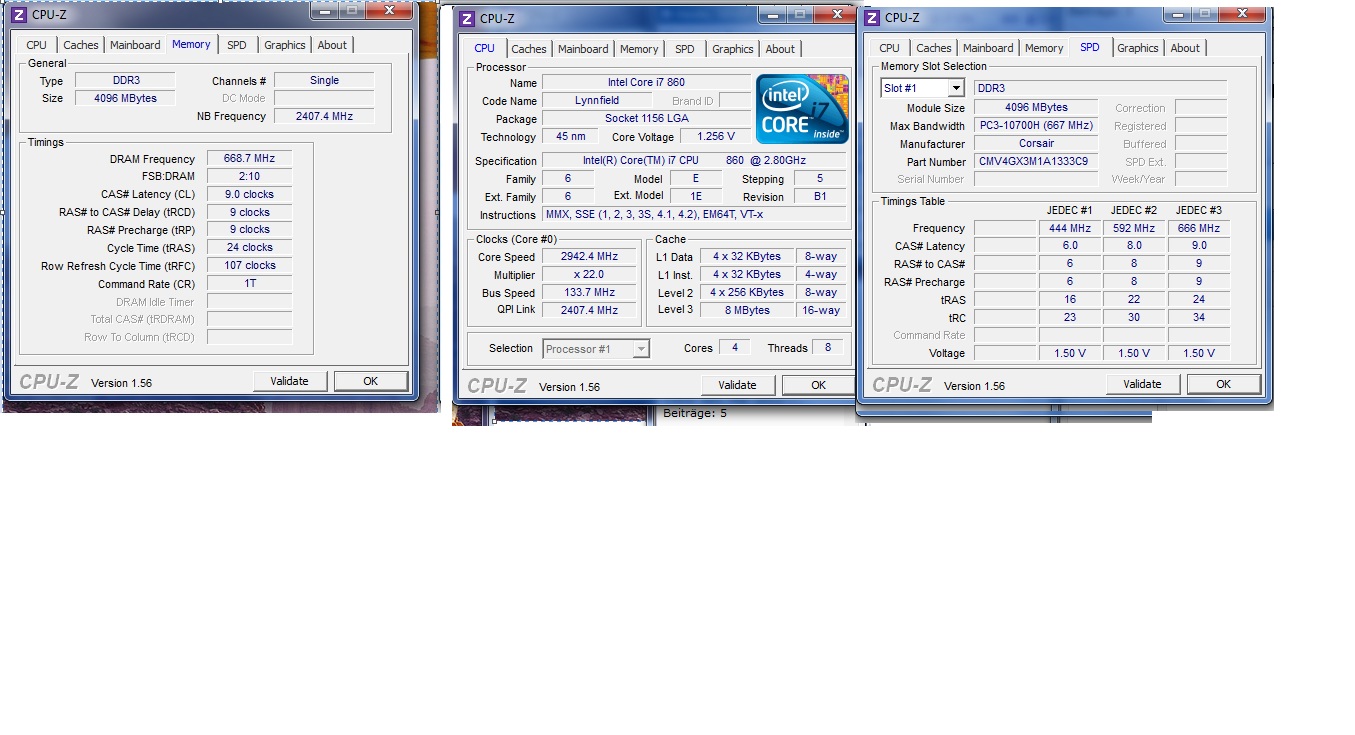Click the JEDEC #3 frequency 666 MHz

pos(1198,228)
